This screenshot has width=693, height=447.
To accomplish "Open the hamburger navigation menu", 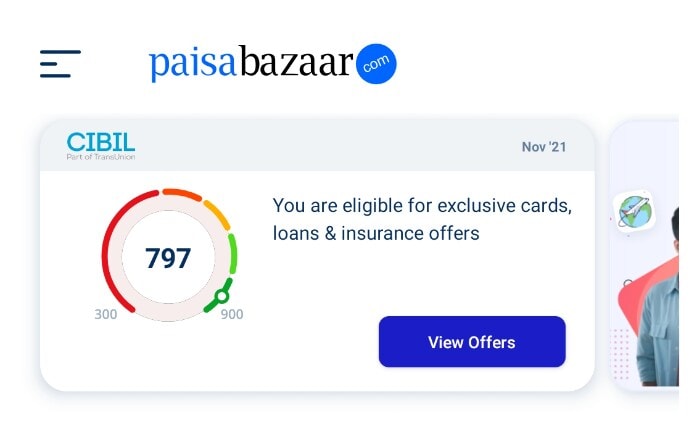I will tap(60, 64).
